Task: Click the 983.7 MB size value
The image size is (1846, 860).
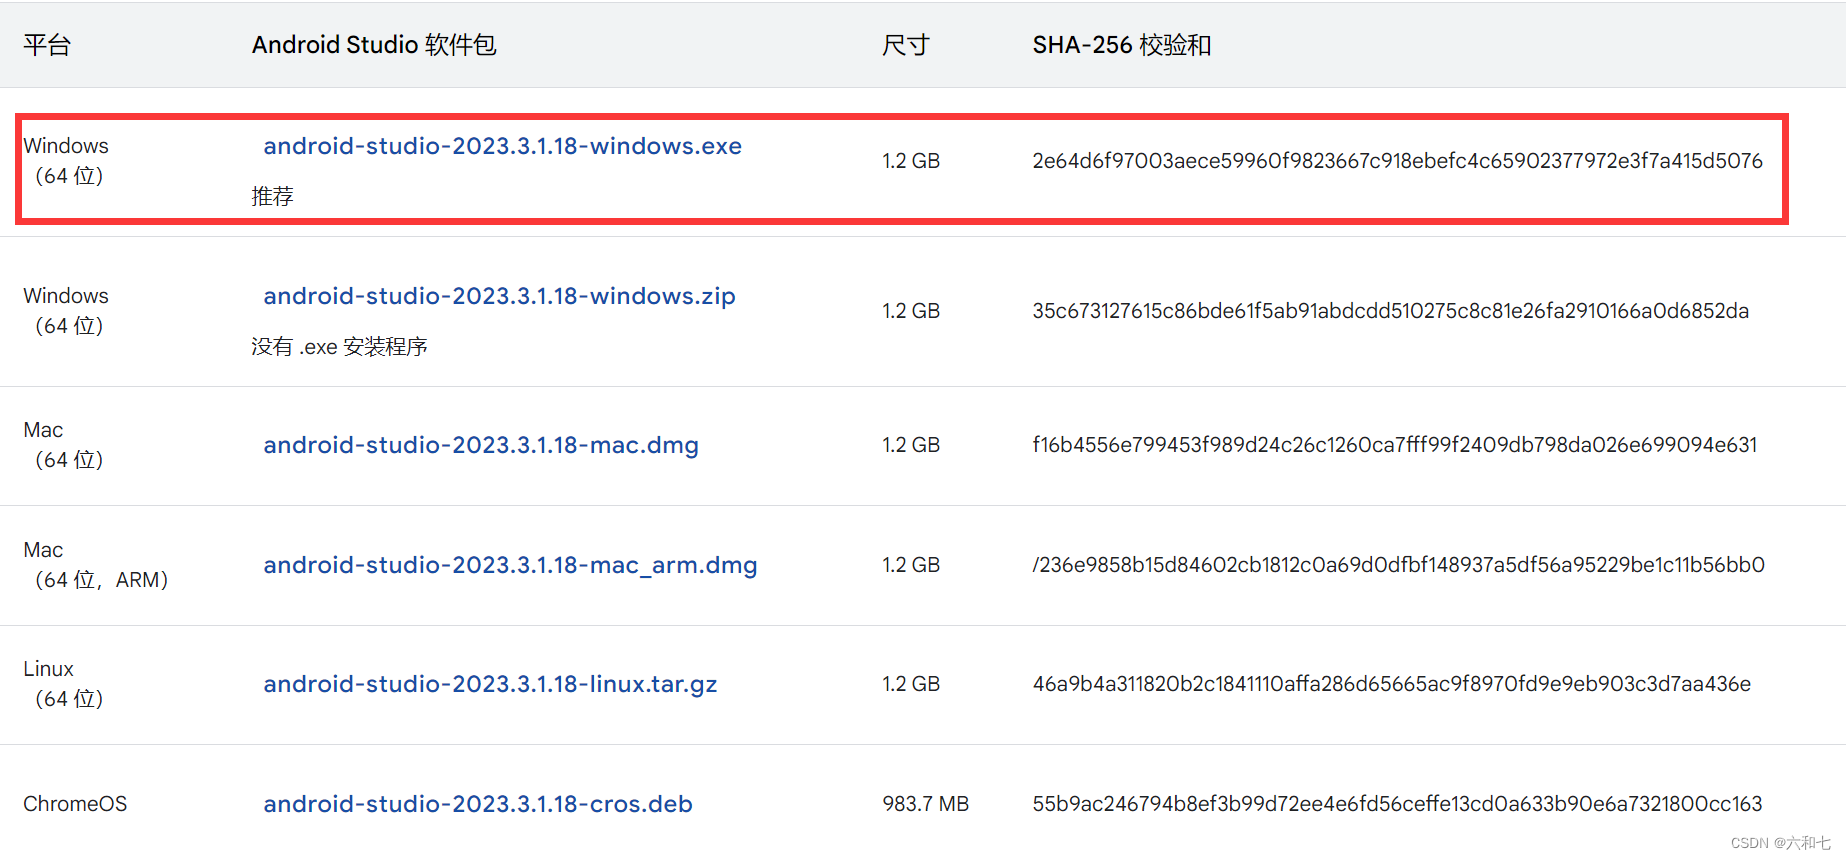Action: 925,804
